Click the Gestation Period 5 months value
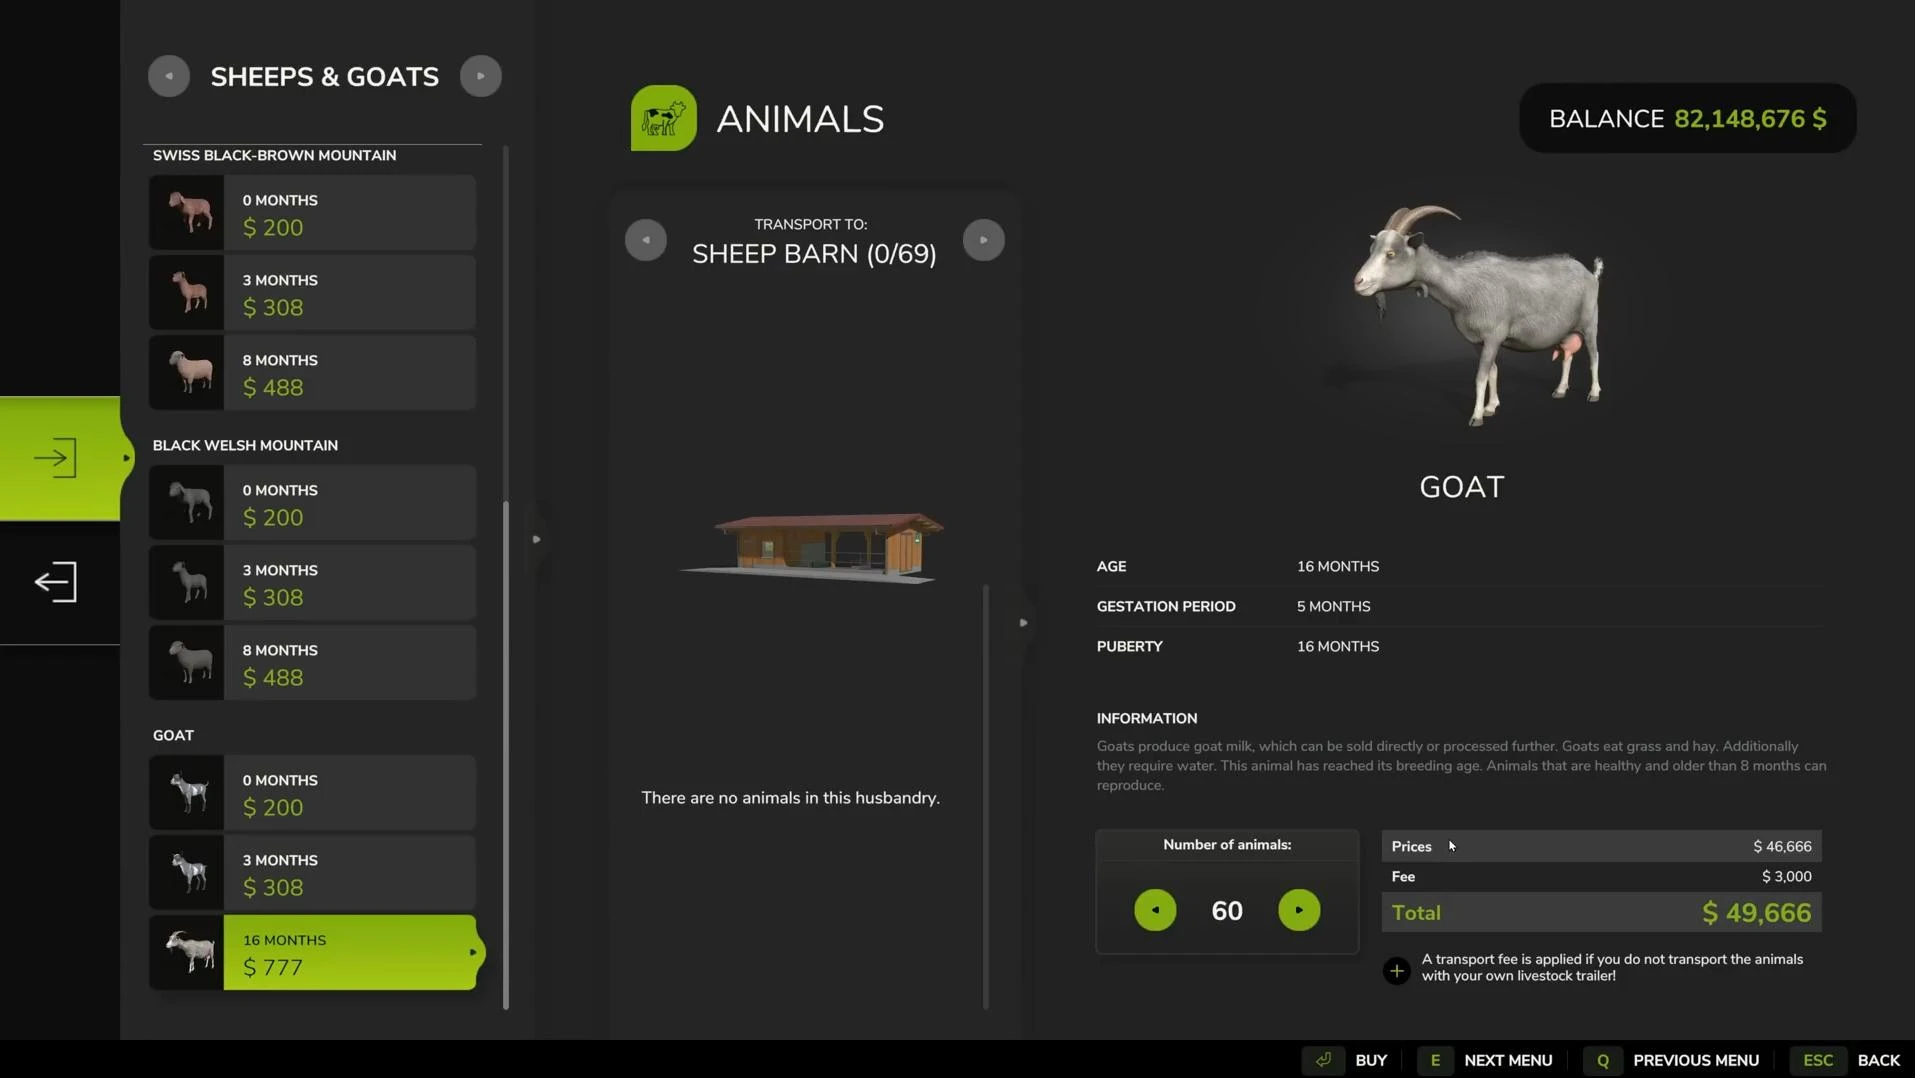1915x1078 pixels. click(x=1333, y=606)
